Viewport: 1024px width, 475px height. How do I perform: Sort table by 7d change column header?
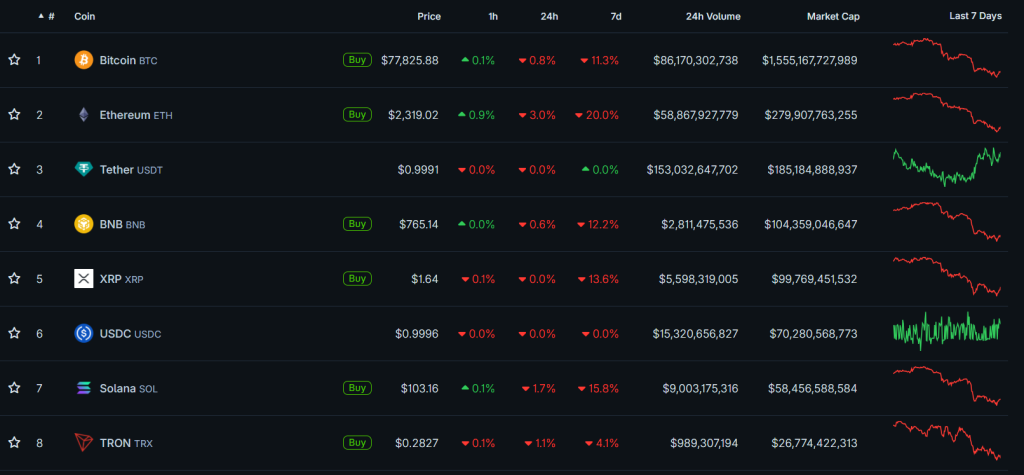pyautogui.click(x=615, y=17)
